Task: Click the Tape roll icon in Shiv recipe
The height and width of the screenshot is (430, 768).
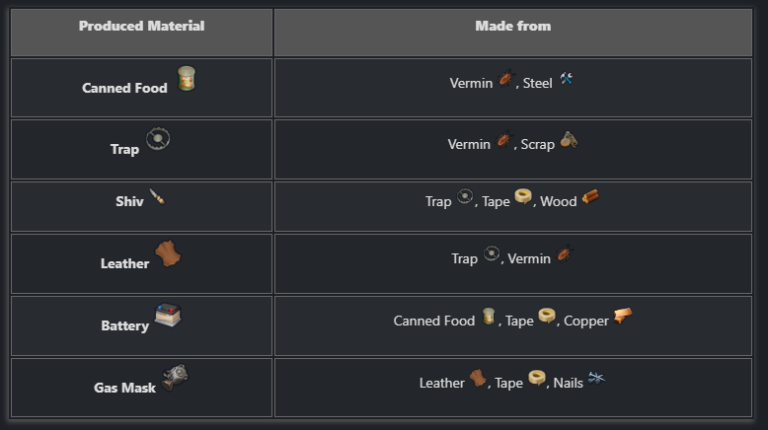Action: 523,198
